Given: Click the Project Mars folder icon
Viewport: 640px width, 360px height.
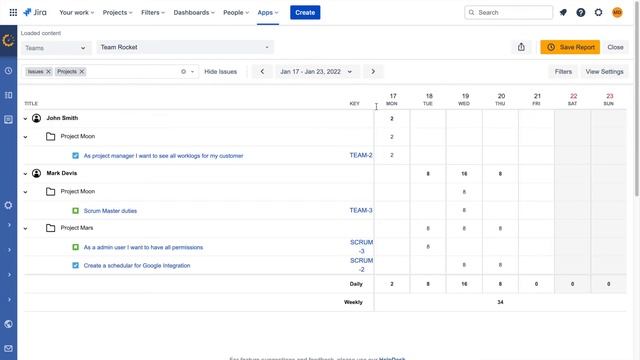Looking at the screenshot, I should 51,228.
